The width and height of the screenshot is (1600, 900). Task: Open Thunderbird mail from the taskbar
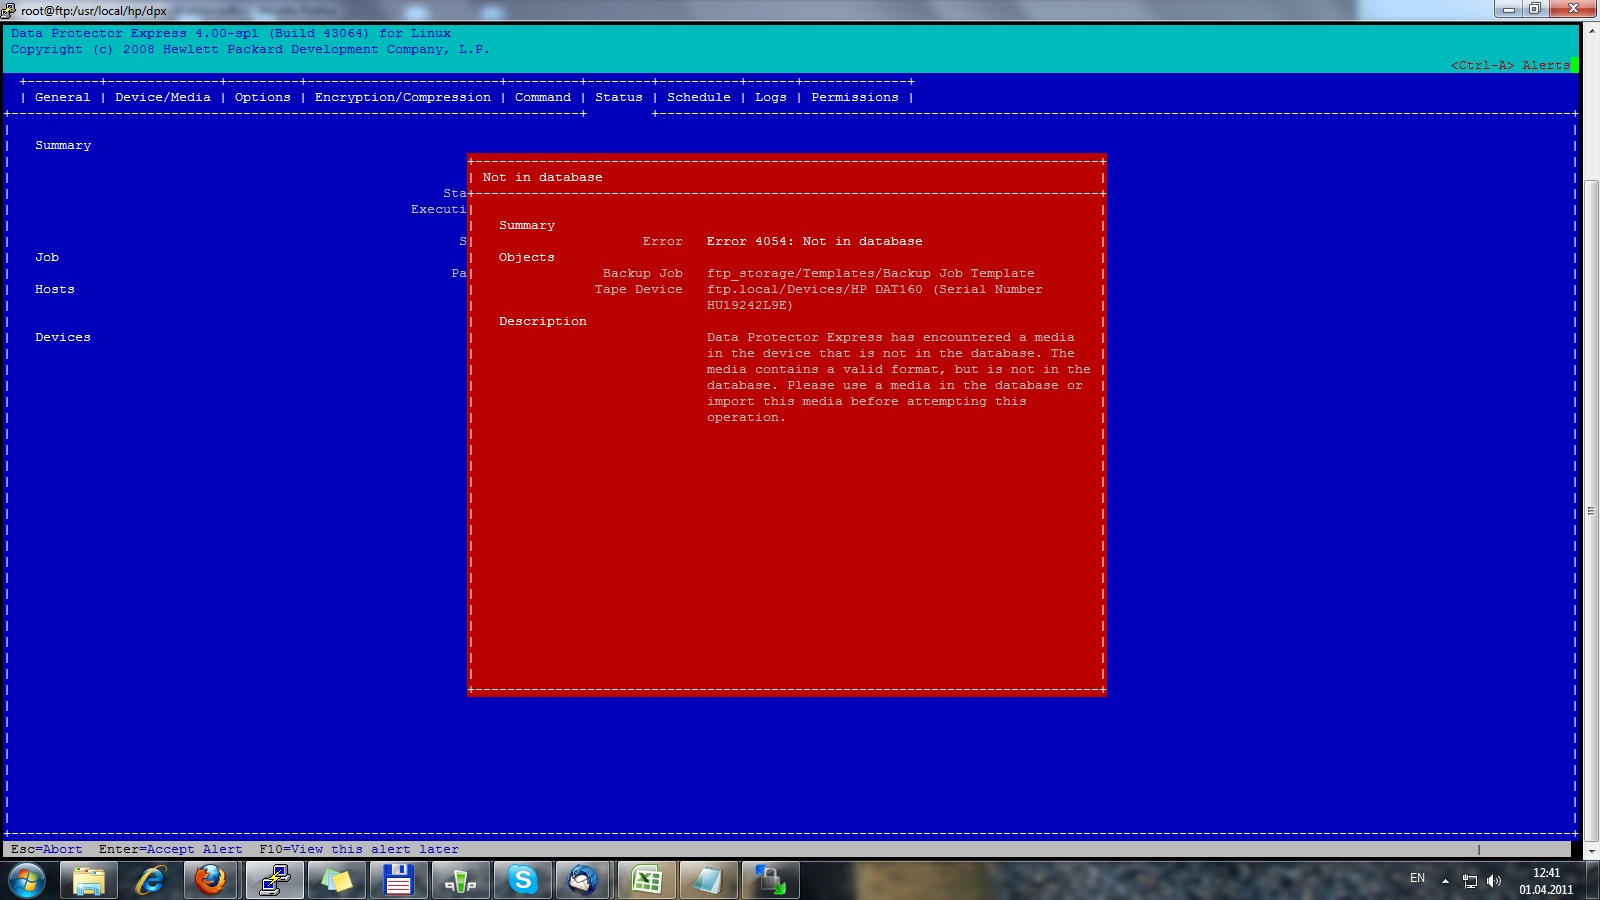(x=584, y=881)
